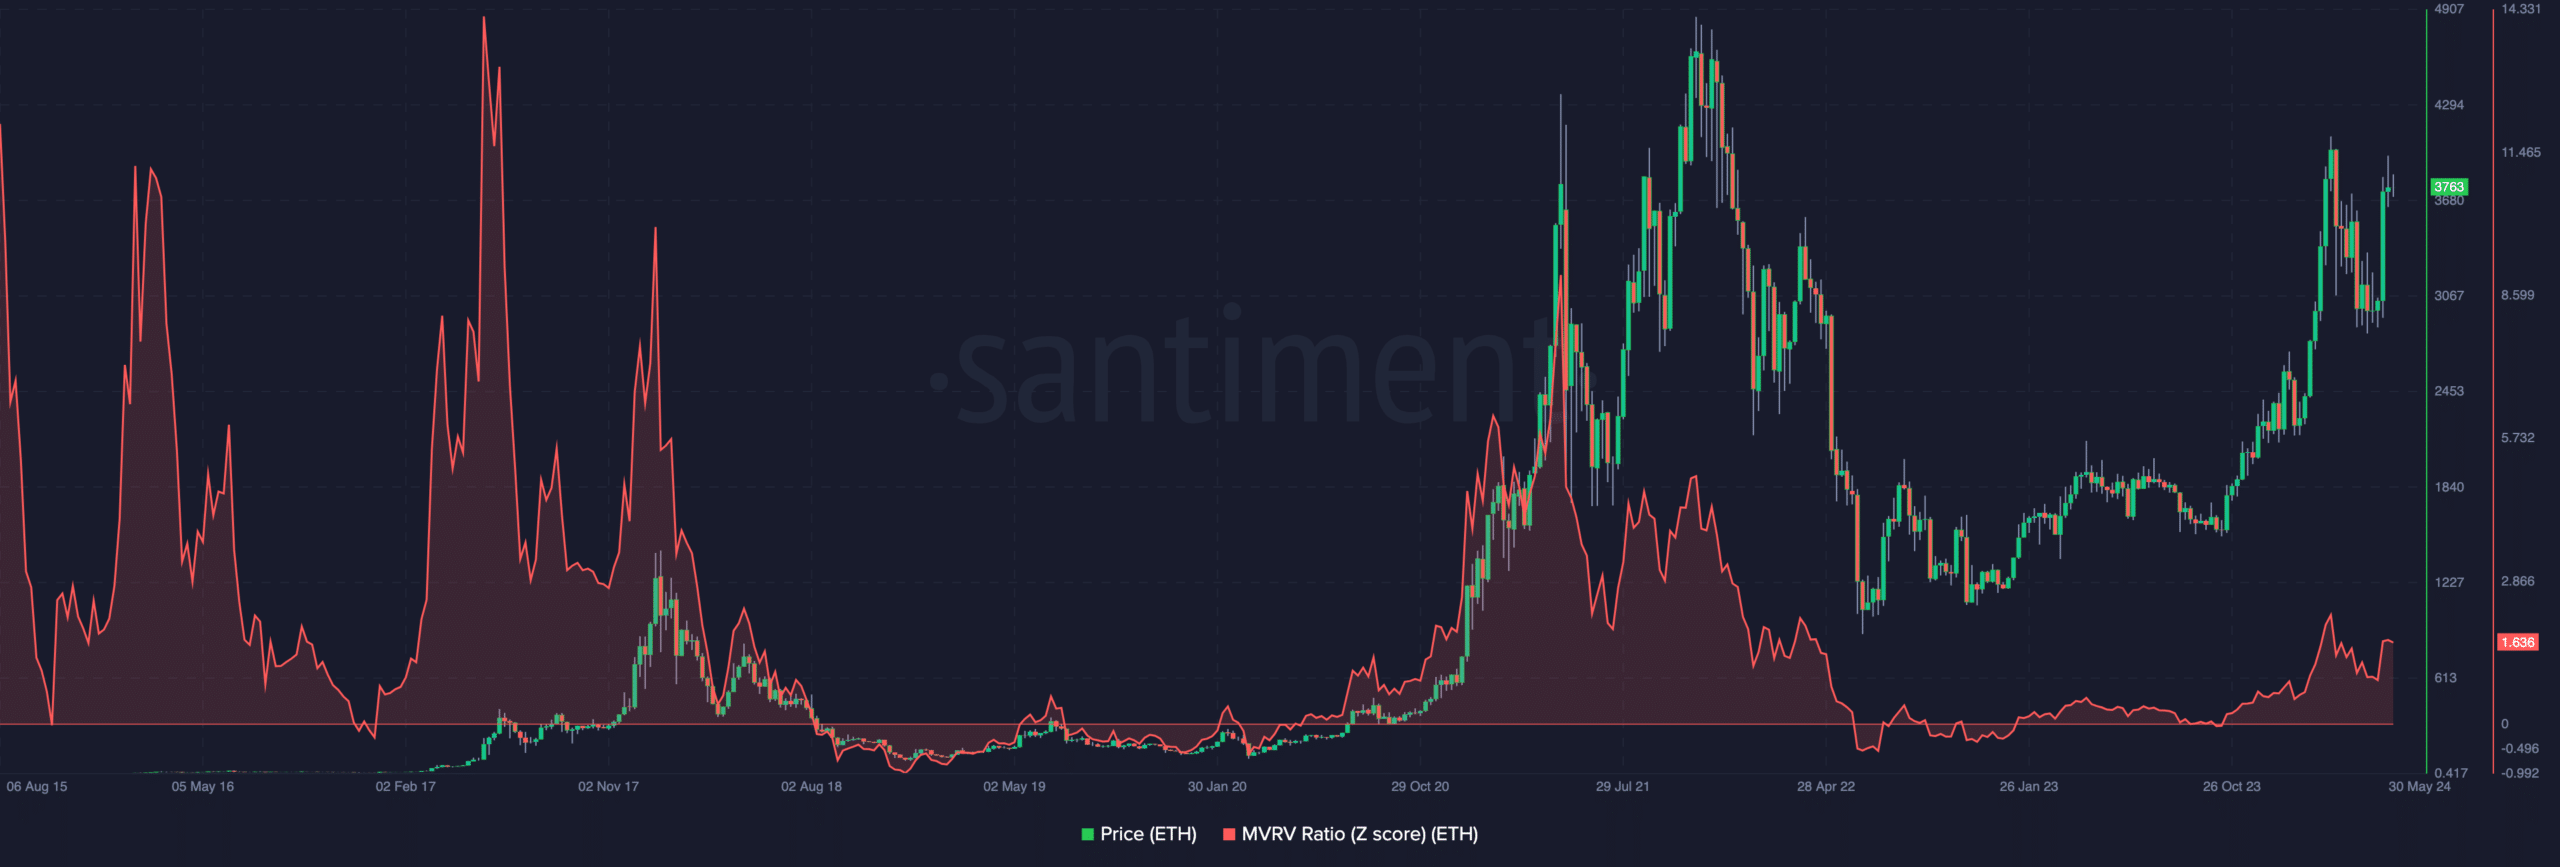The height and width of the screenshot is (867, 2560).
Task: Click the '06 Aug 15' date label
Action: coord(37,787)
